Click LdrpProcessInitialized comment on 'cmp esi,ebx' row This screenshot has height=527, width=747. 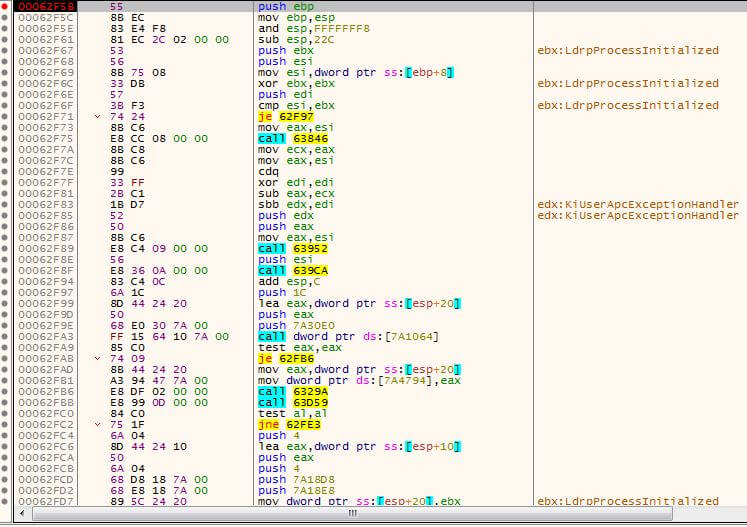tap(628, 105)
